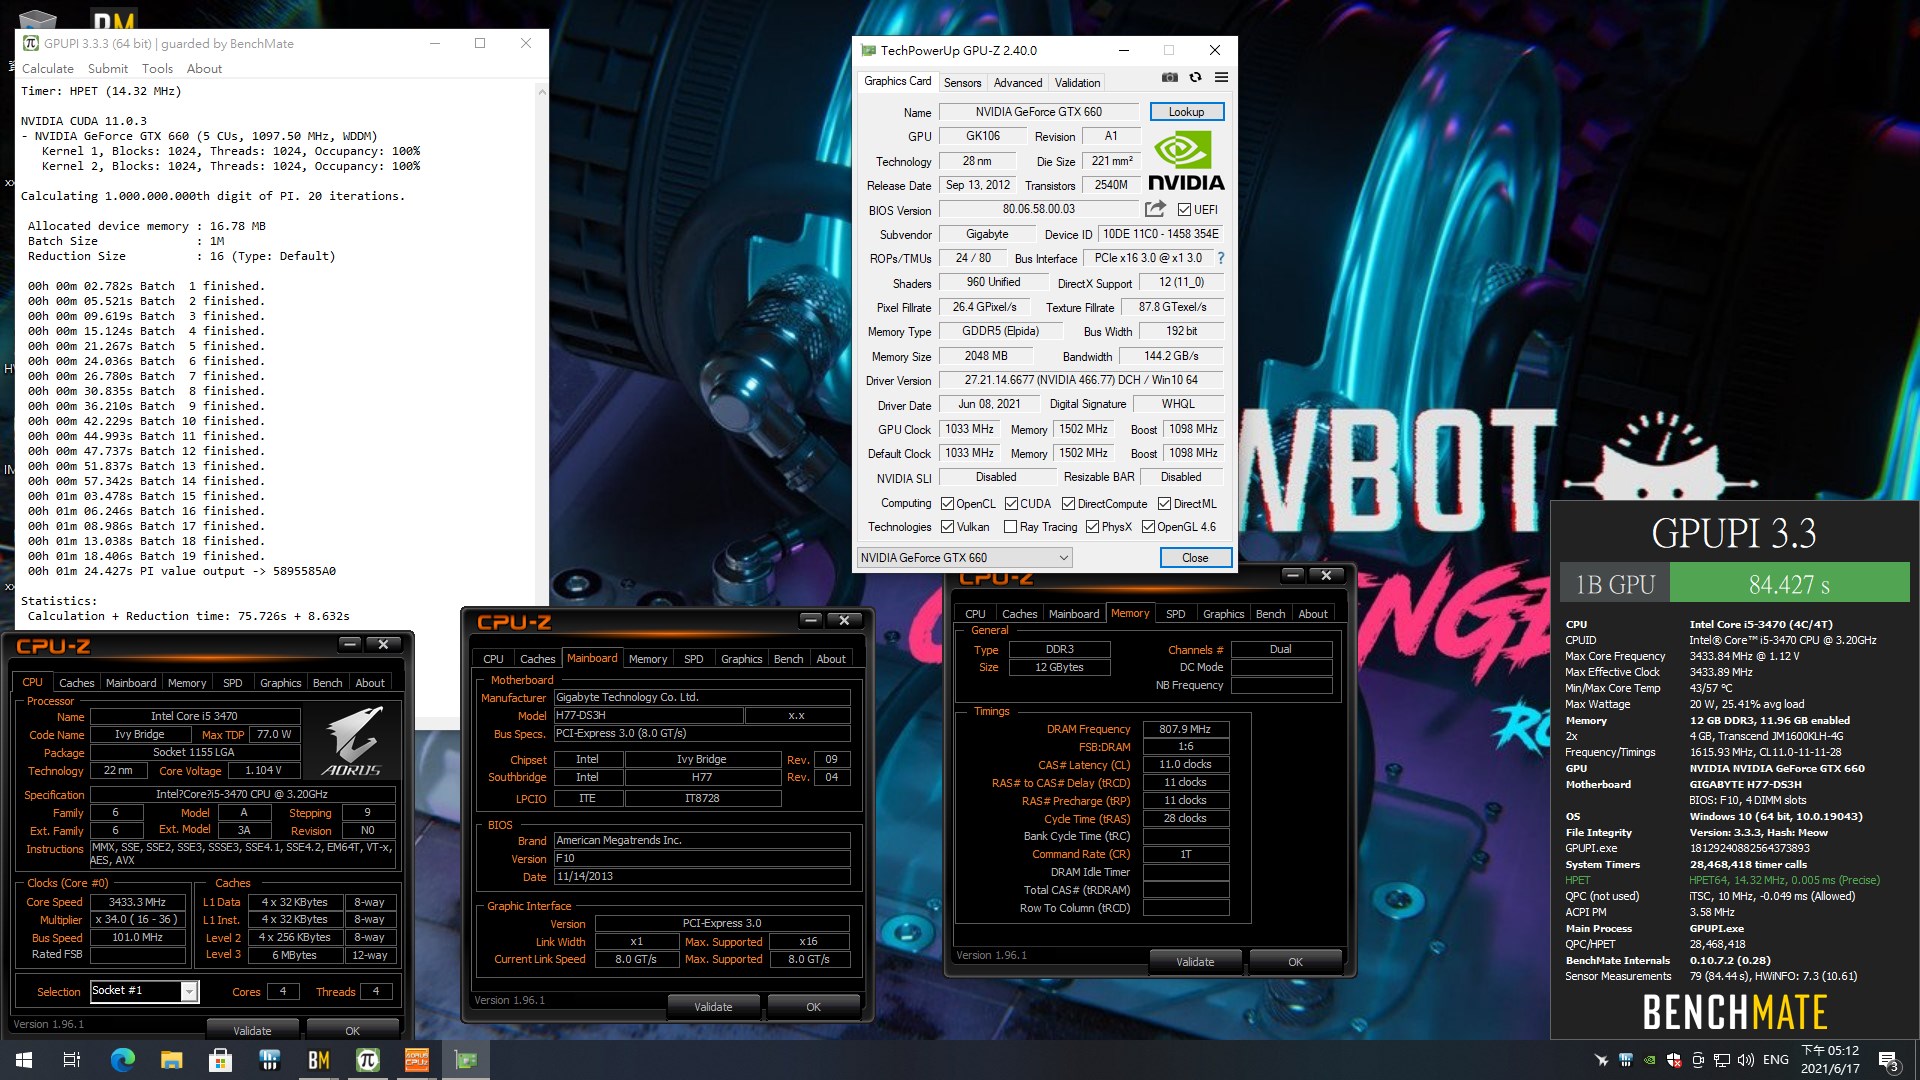Screen dimensions: 1920x1080
Task: Click the airplane mode tray icon
Action: click(x=1601, y=1060)
